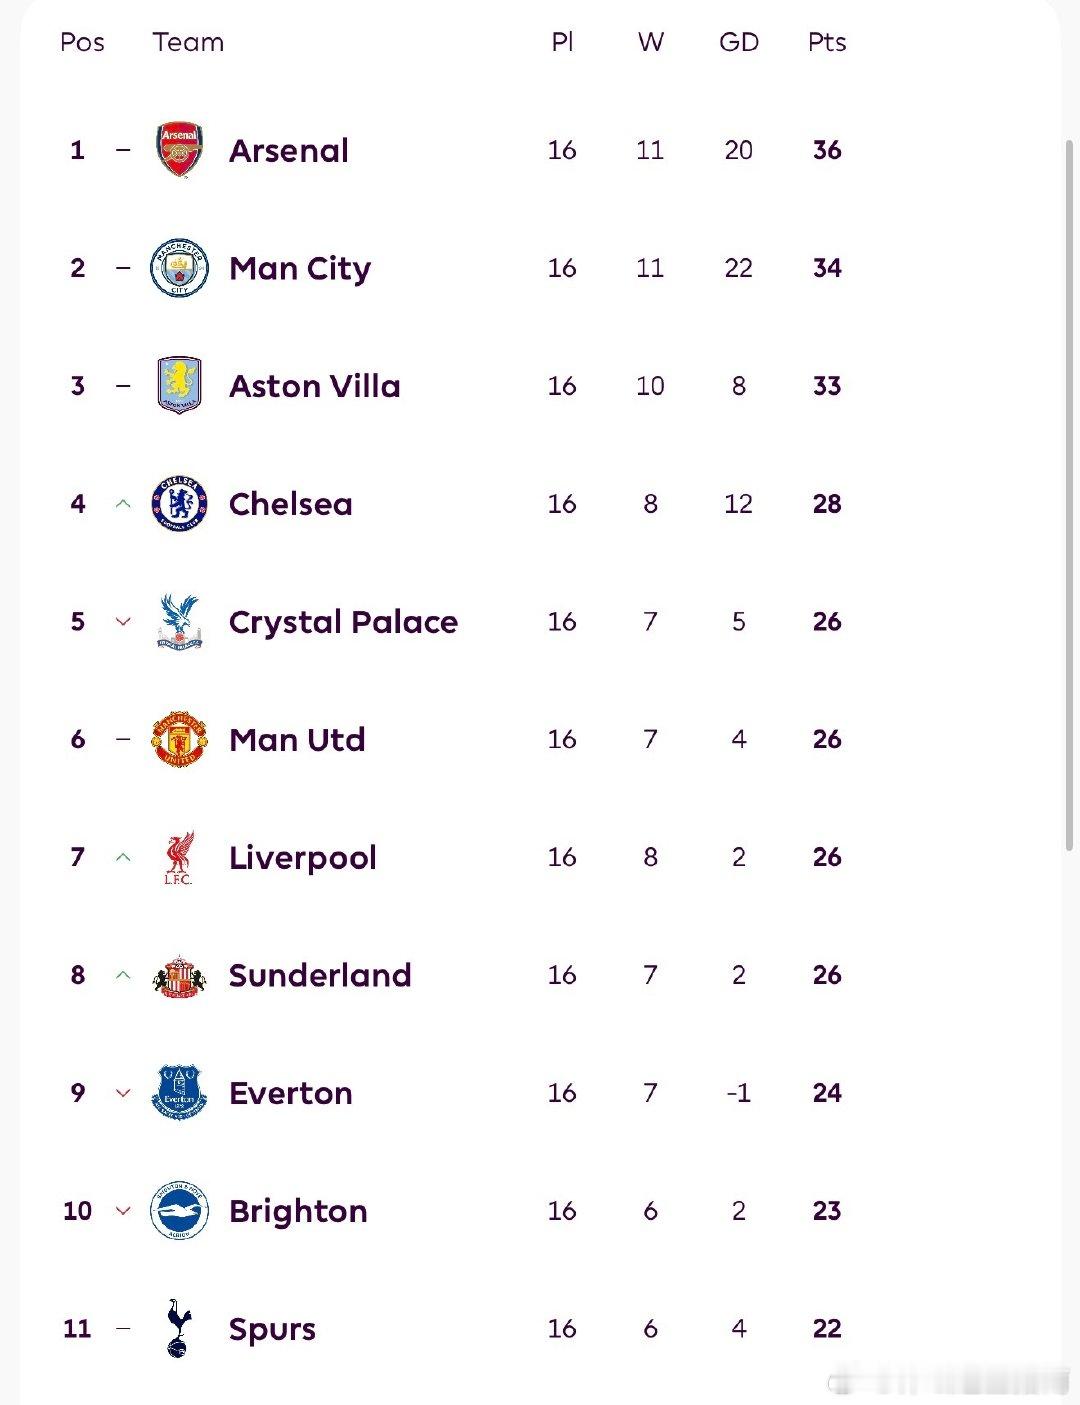Click the Brighton seagull badge

(x=180, y=1210)
